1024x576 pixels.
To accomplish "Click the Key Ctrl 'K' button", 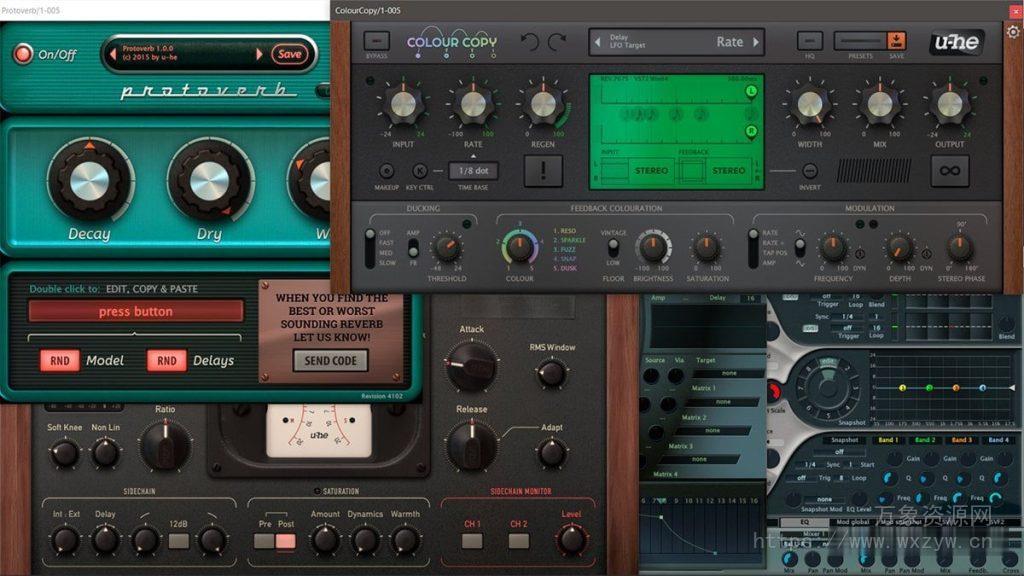I will point(420,171).
